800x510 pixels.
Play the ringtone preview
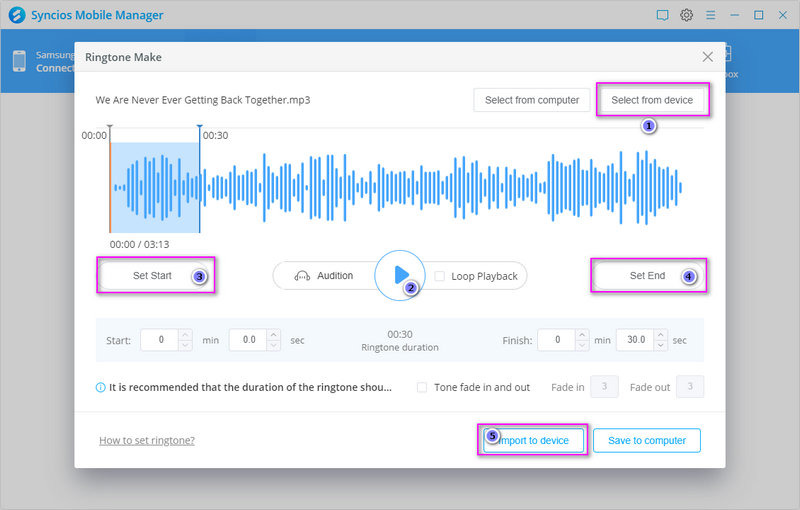(x=400, y=275)
